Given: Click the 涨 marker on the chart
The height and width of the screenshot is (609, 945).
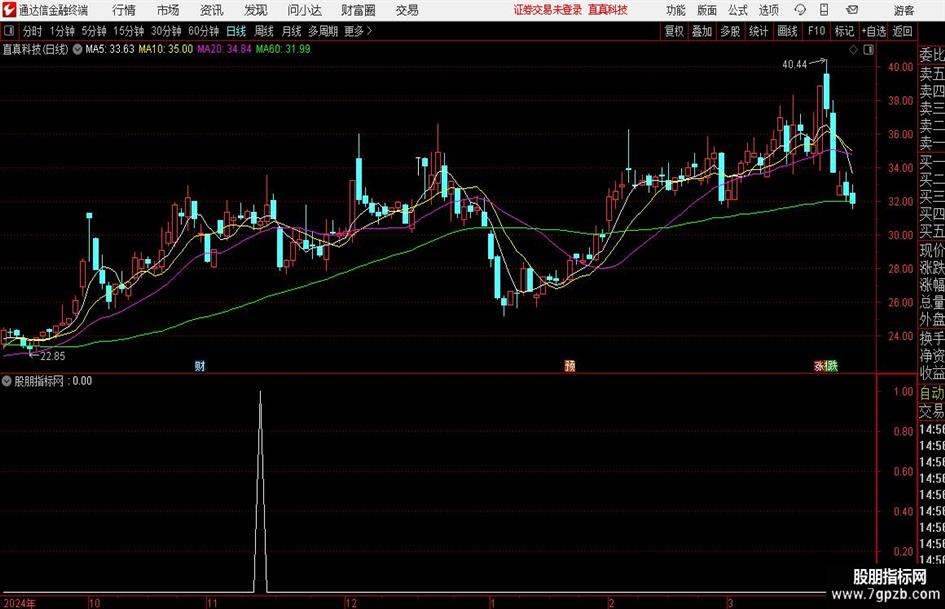Looking at the screenshot, I should [x=820, y=365].
